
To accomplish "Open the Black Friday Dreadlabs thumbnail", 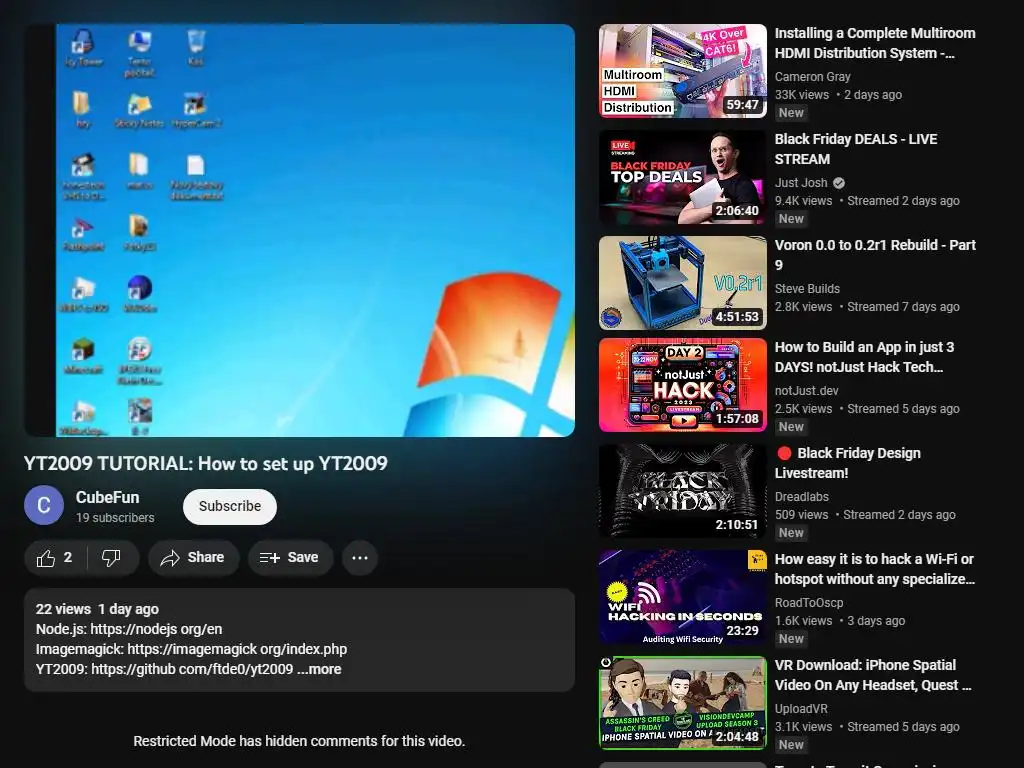I will [682, 491].
